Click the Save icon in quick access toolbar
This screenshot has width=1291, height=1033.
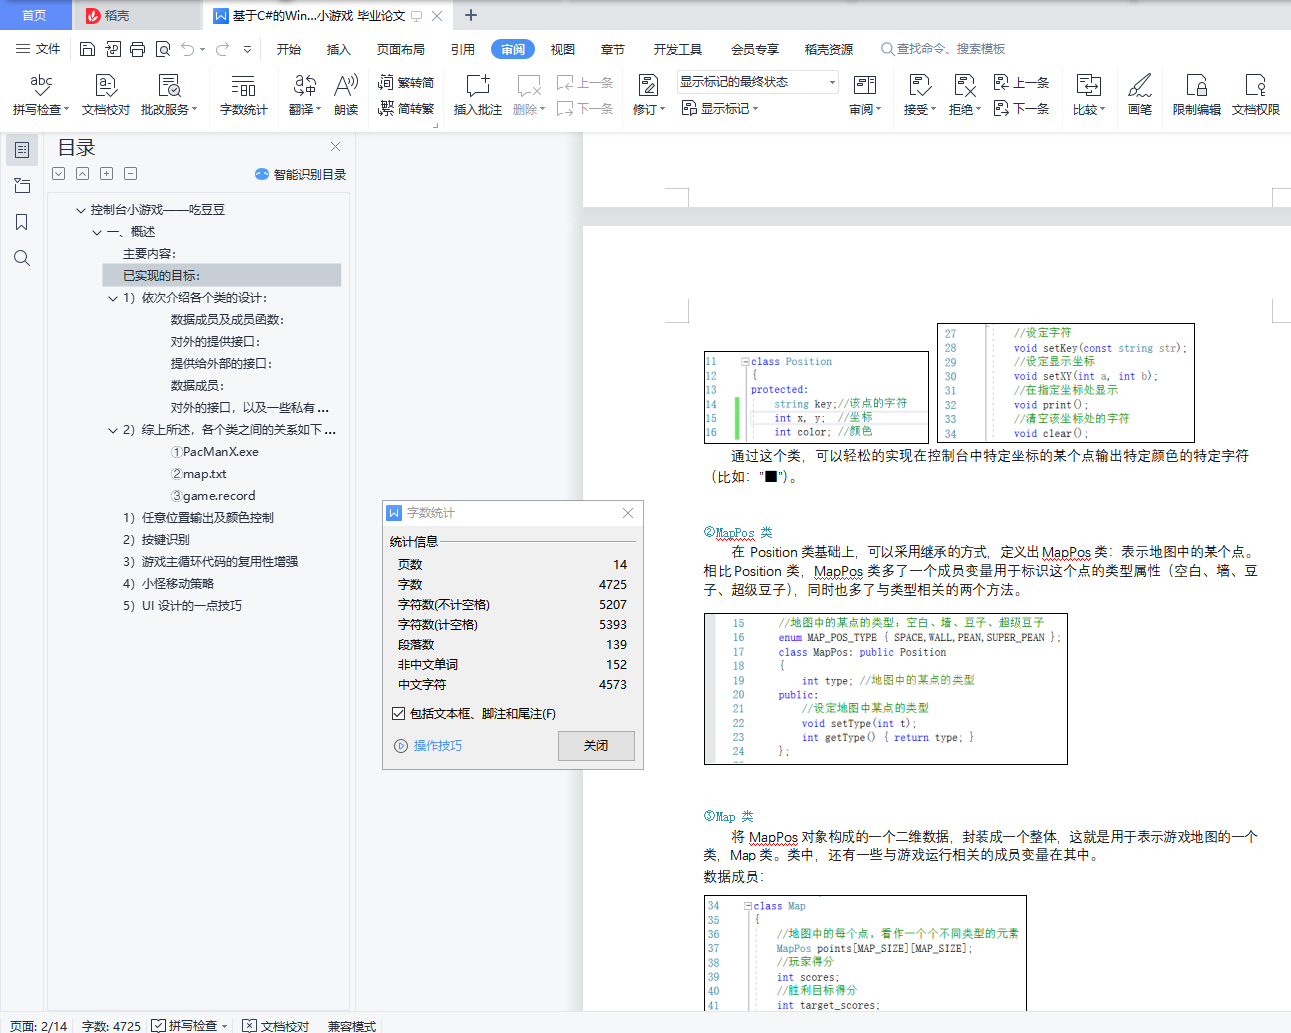pyautogui.click(x=87, y=49)
